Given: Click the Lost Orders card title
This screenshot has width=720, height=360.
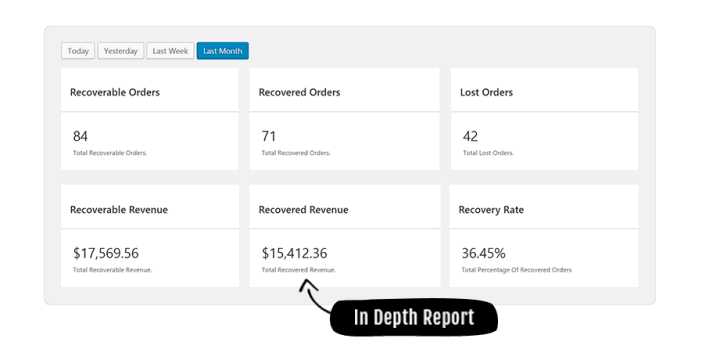Looking at the screenshot, I should pos(486,92).
